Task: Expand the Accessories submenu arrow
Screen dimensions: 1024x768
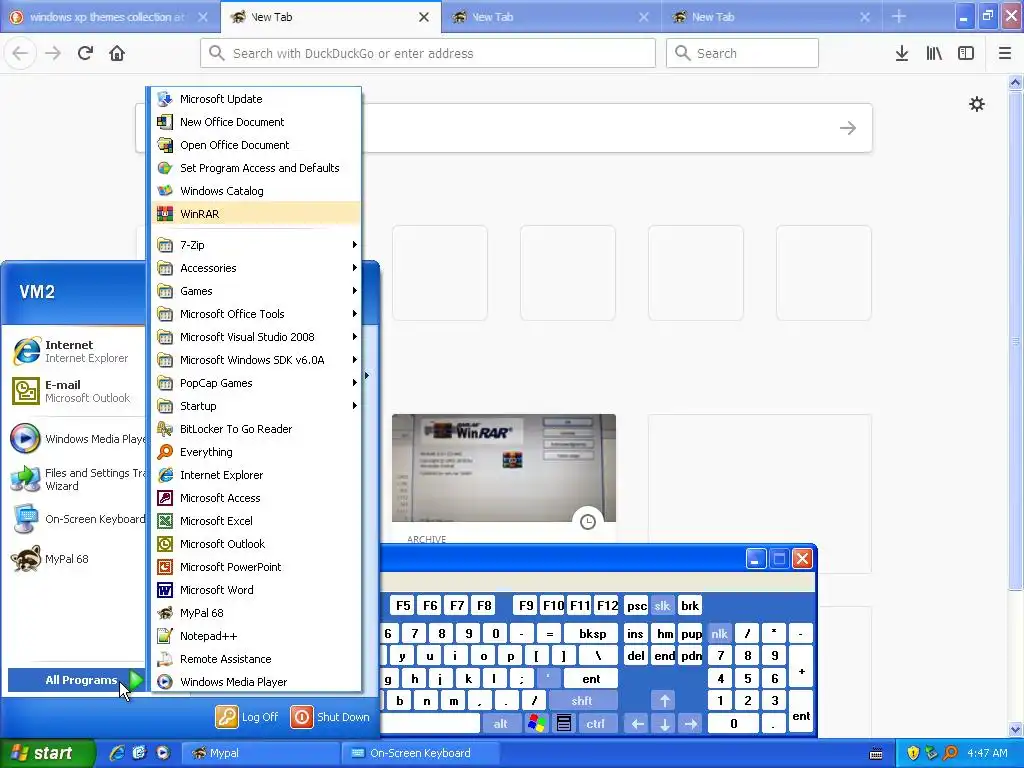Action: (x=355, y=268)
